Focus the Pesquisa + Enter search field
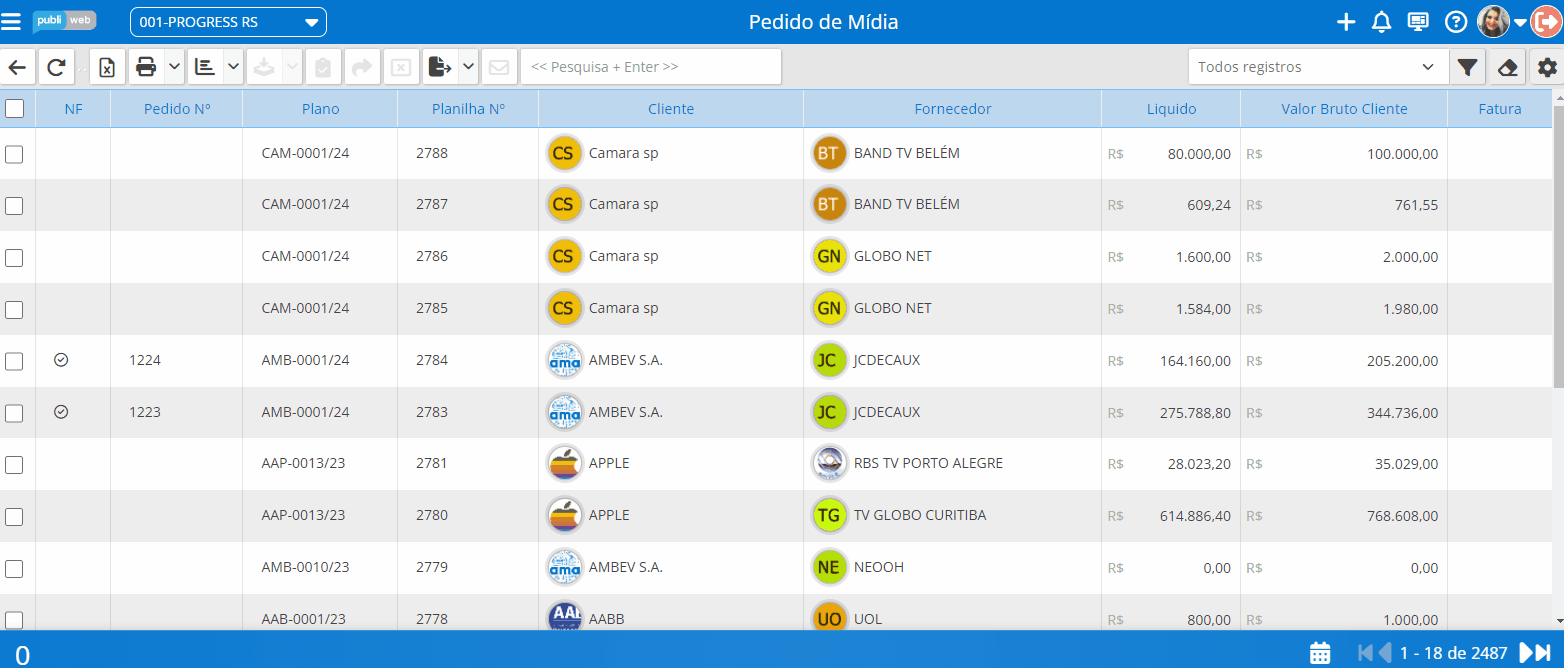 pos(651,67)
